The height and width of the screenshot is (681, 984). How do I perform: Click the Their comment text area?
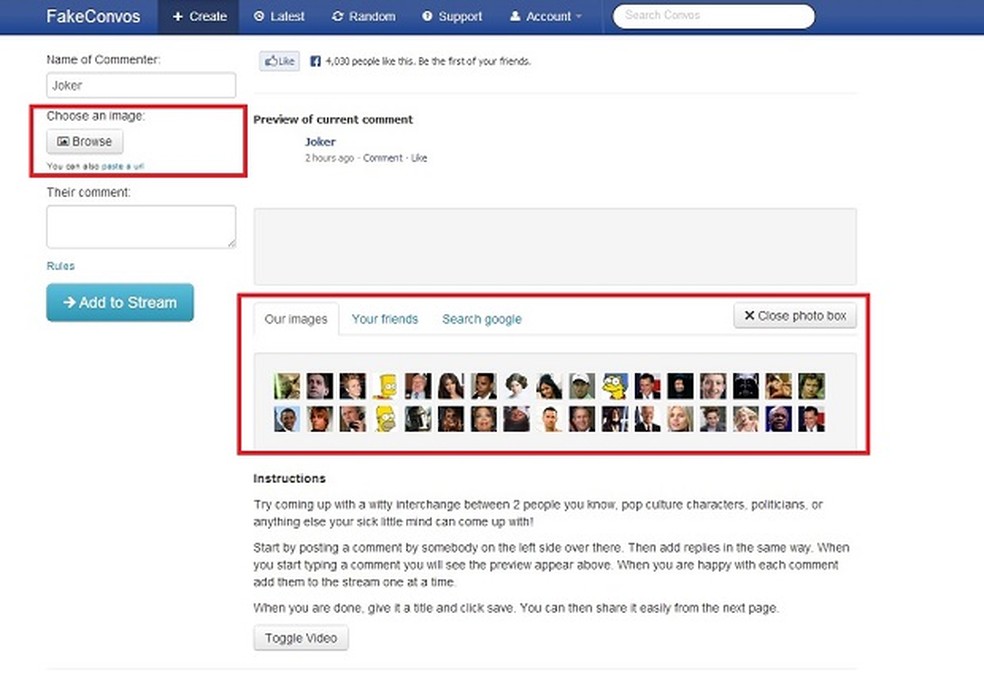click(141, 227)
